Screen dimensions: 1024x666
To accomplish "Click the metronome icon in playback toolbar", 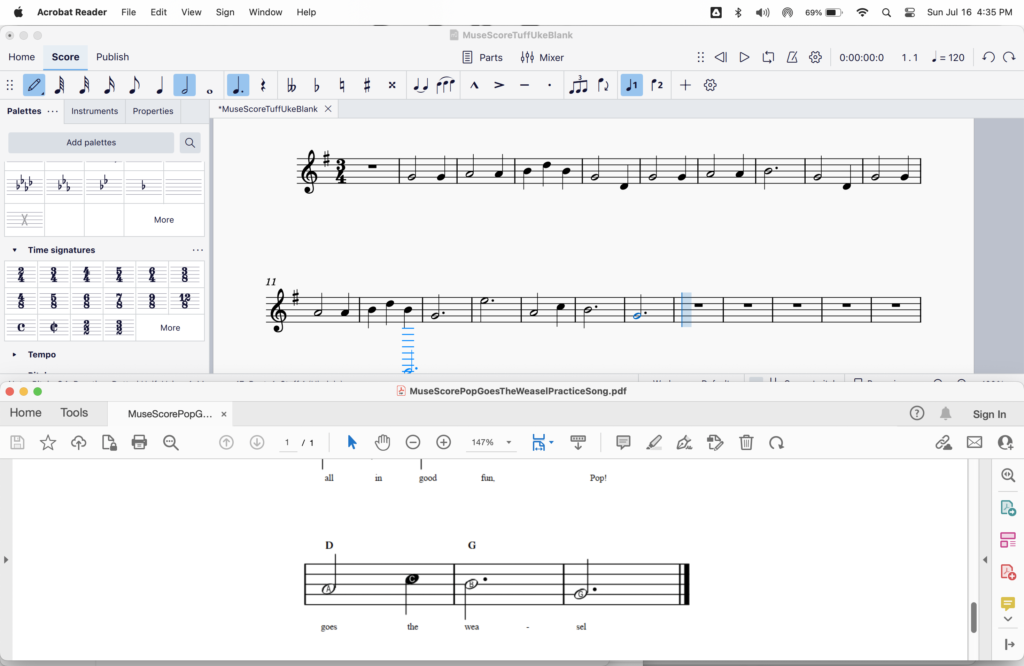I will coord(791,57).
